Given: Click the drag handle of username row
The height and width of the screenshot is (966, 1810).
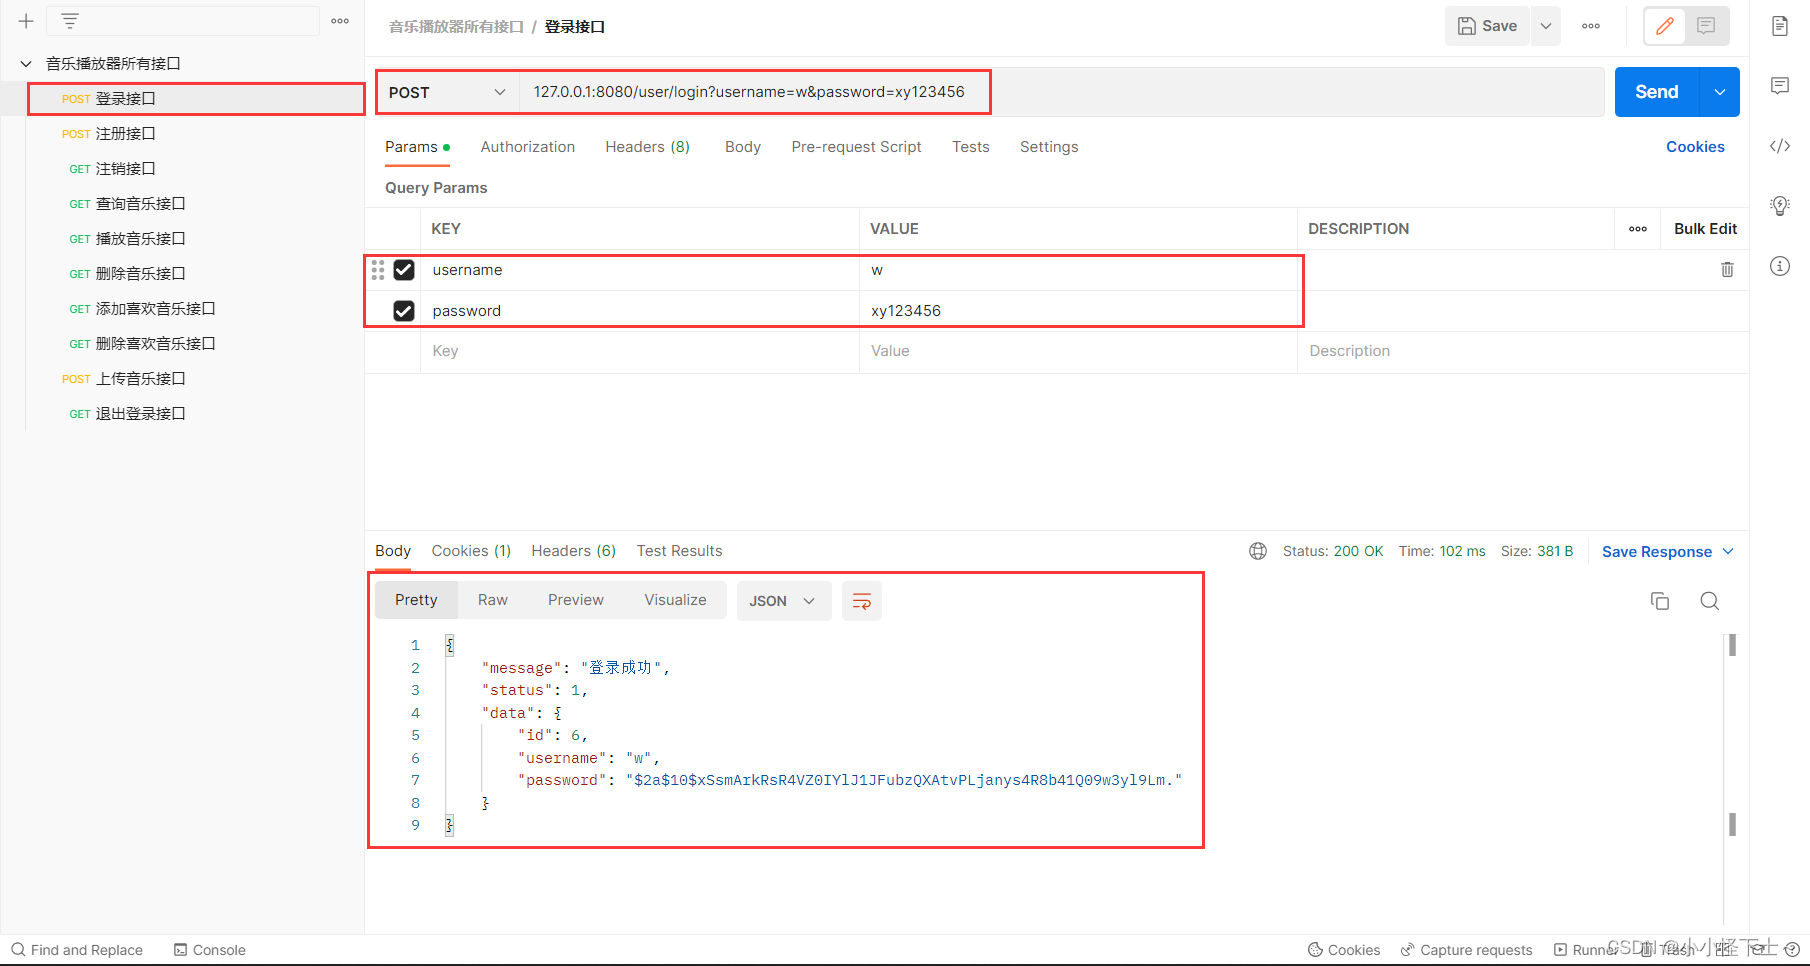Looking at the screenshot, I should tap(378, 270).
